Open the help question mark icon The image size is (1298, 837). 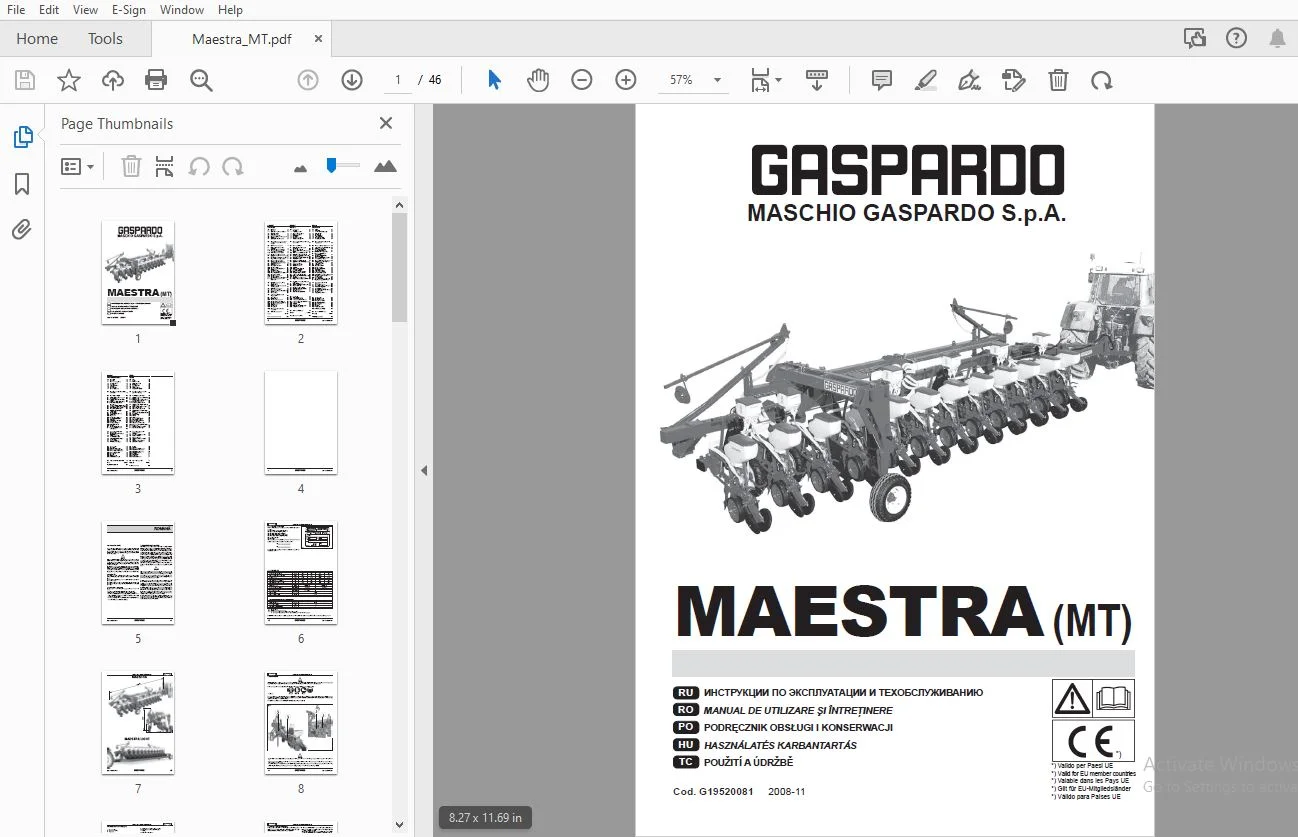pos(1237,39)
